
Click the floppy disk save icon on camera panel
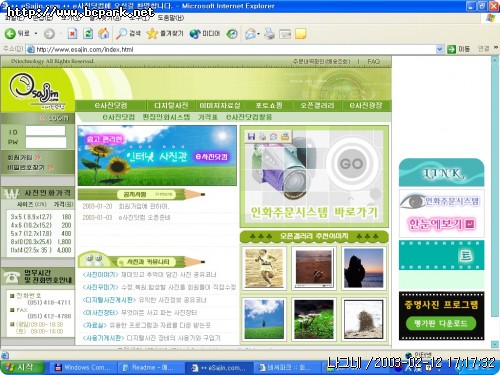coord(252,136)
